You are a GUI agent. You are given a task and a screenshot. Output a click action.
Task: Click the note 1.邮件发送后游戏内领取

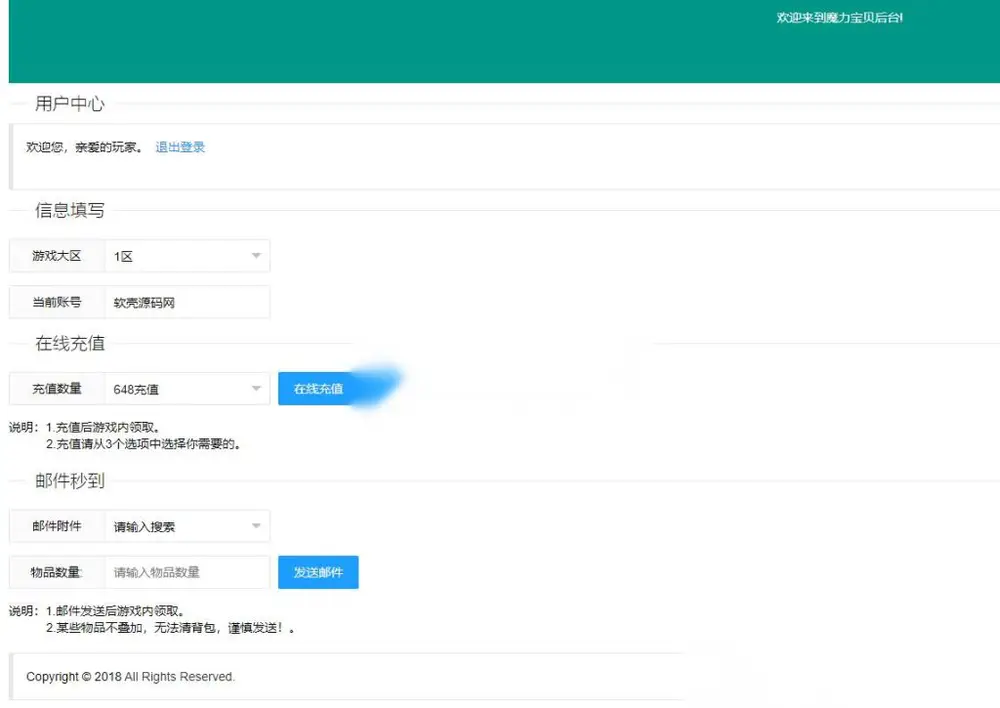coord(115,612)
